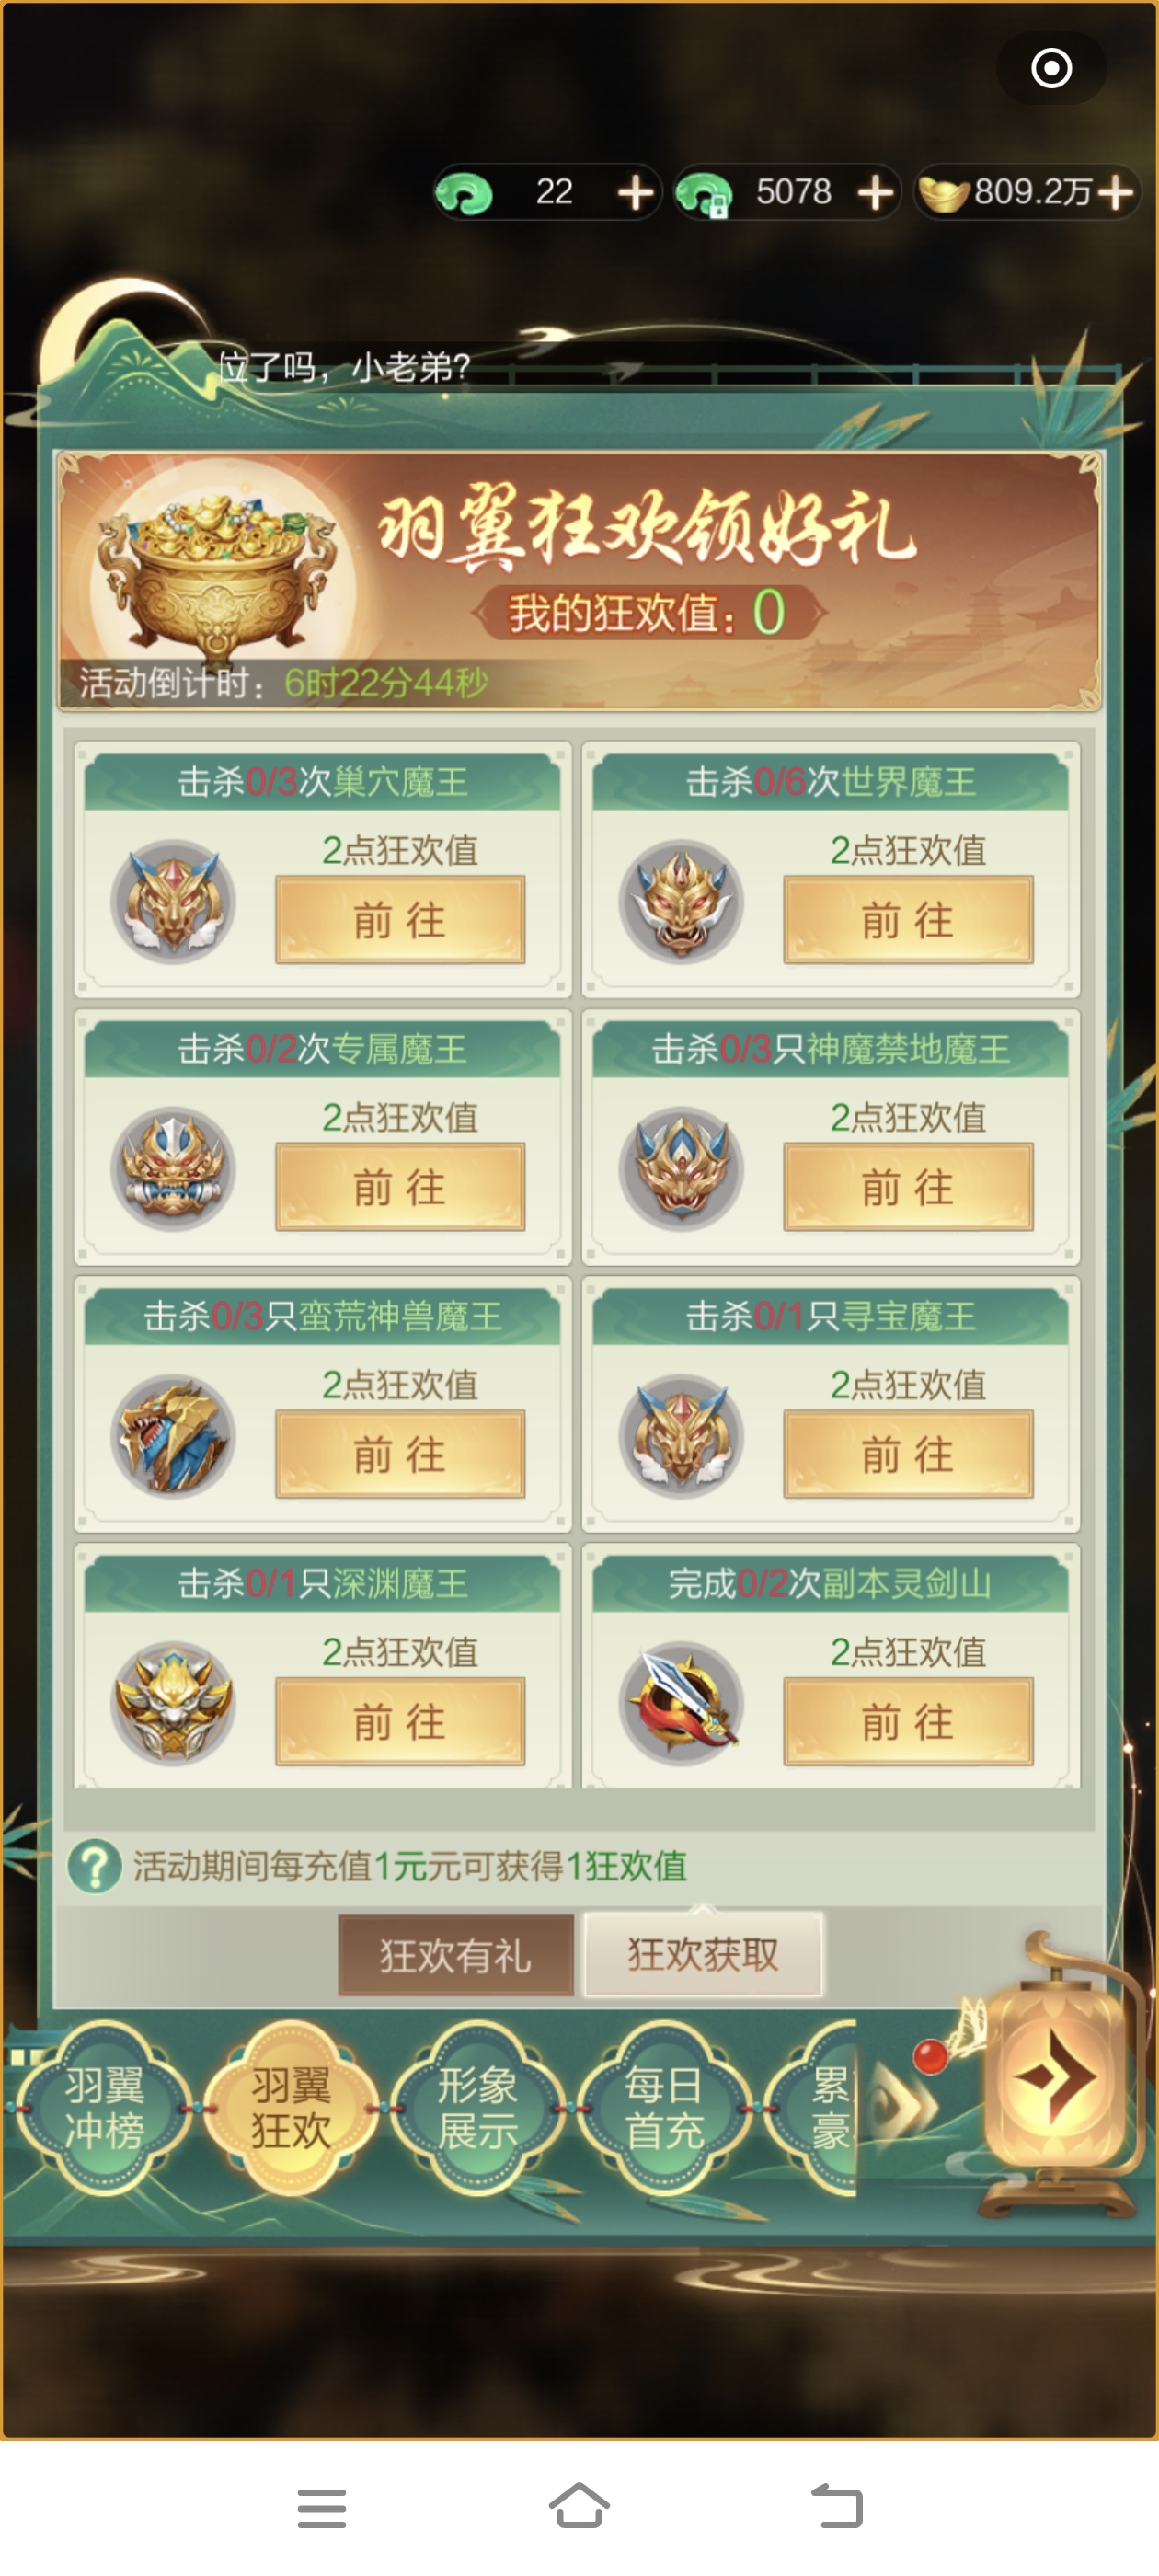Tap the Android home navigation button
The image size is (1159, 2576).
(579, 2506)
